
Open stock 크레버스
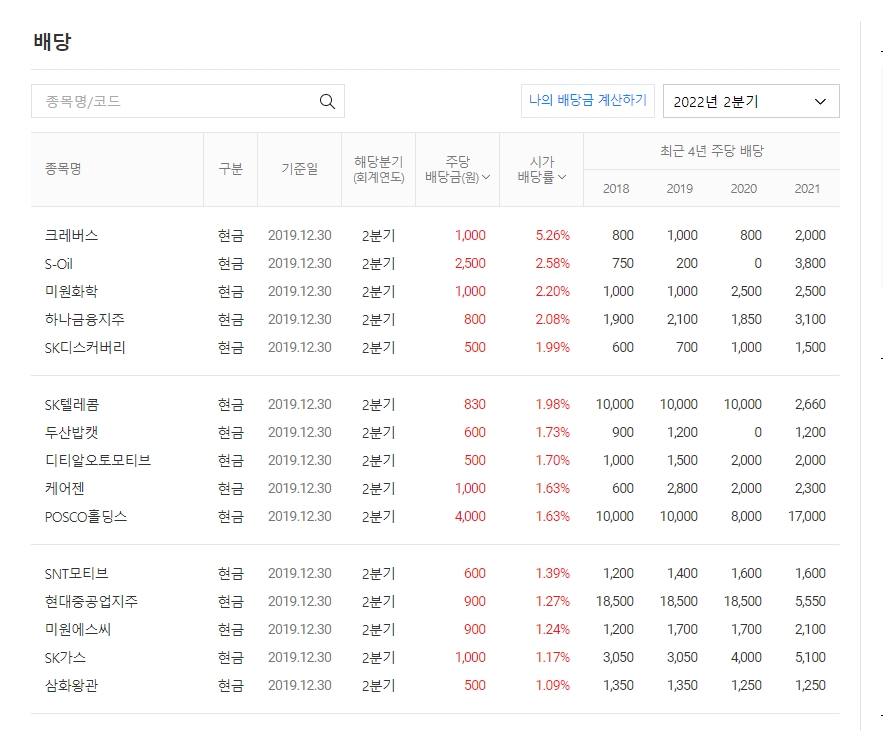coord(72,235)
